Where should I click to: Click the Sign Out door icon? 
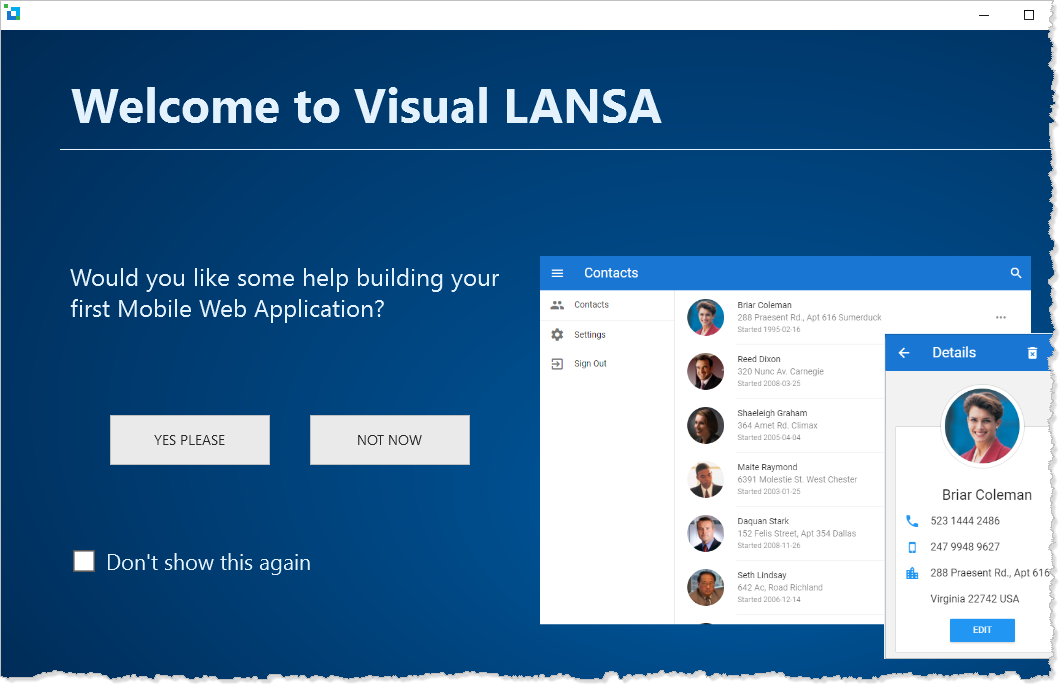point(557,364)
